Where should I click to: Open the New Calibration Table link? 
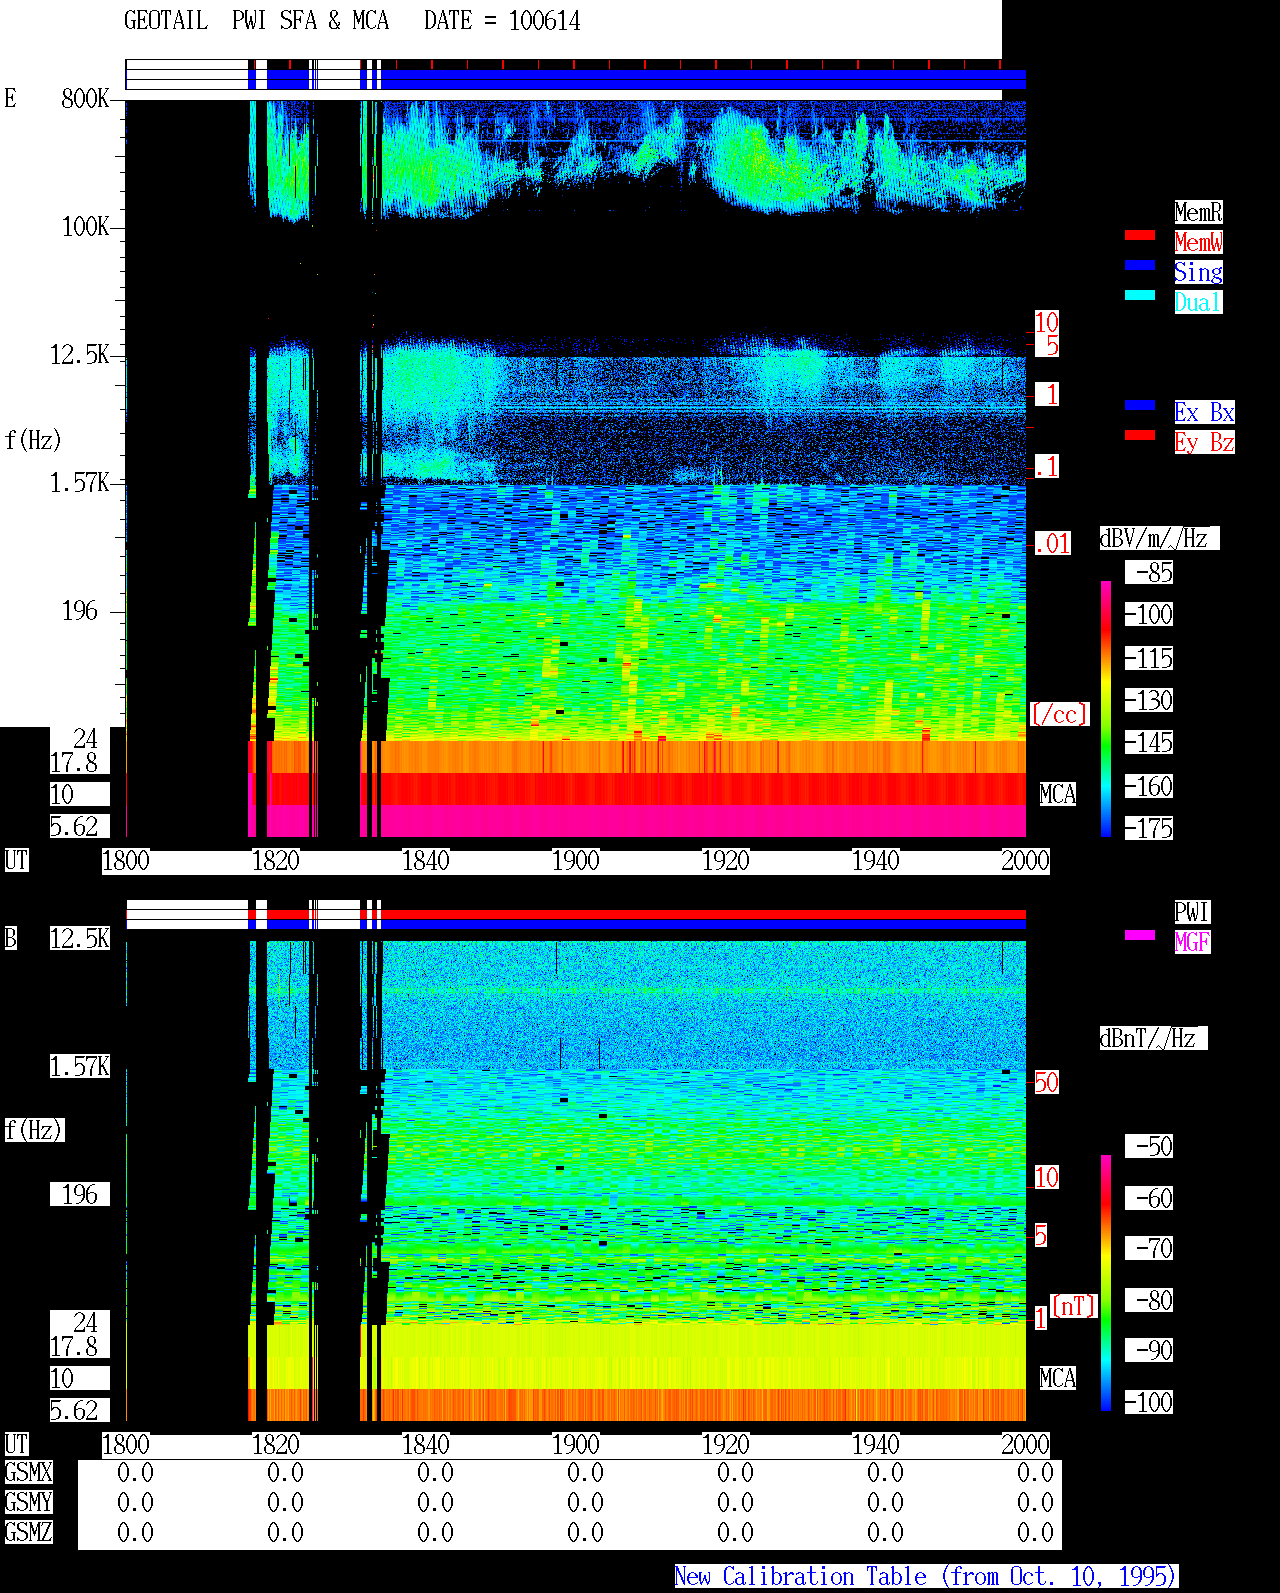point(926,1577)
